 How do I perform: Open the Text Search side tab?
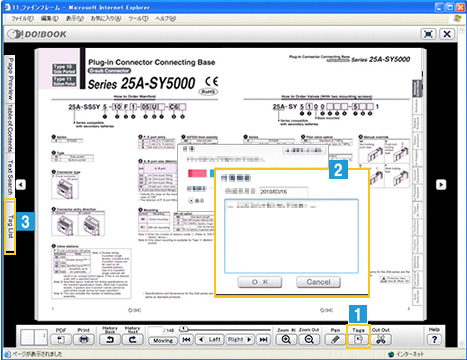pos(10,177)
